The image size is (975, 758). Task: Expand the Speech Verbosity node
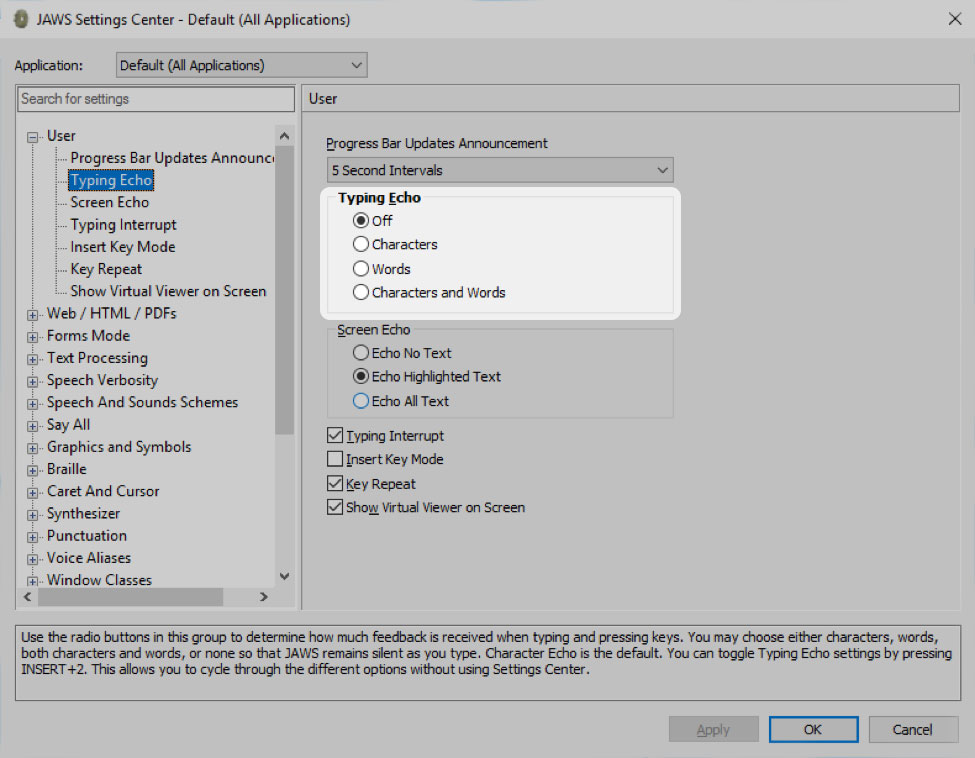33,381
